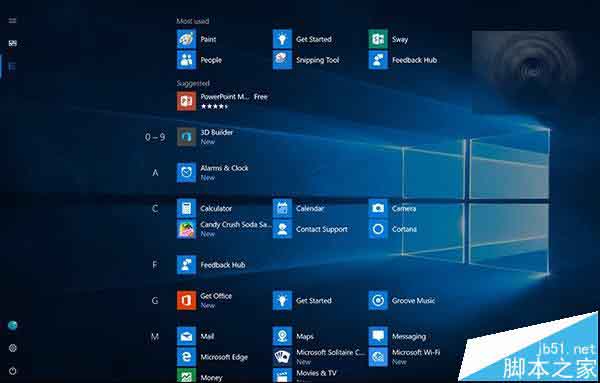Click the letter M section header
Image resolution: width=600 pixels, height=383 pixels.
pyautogui.click(x=155, y=337)
